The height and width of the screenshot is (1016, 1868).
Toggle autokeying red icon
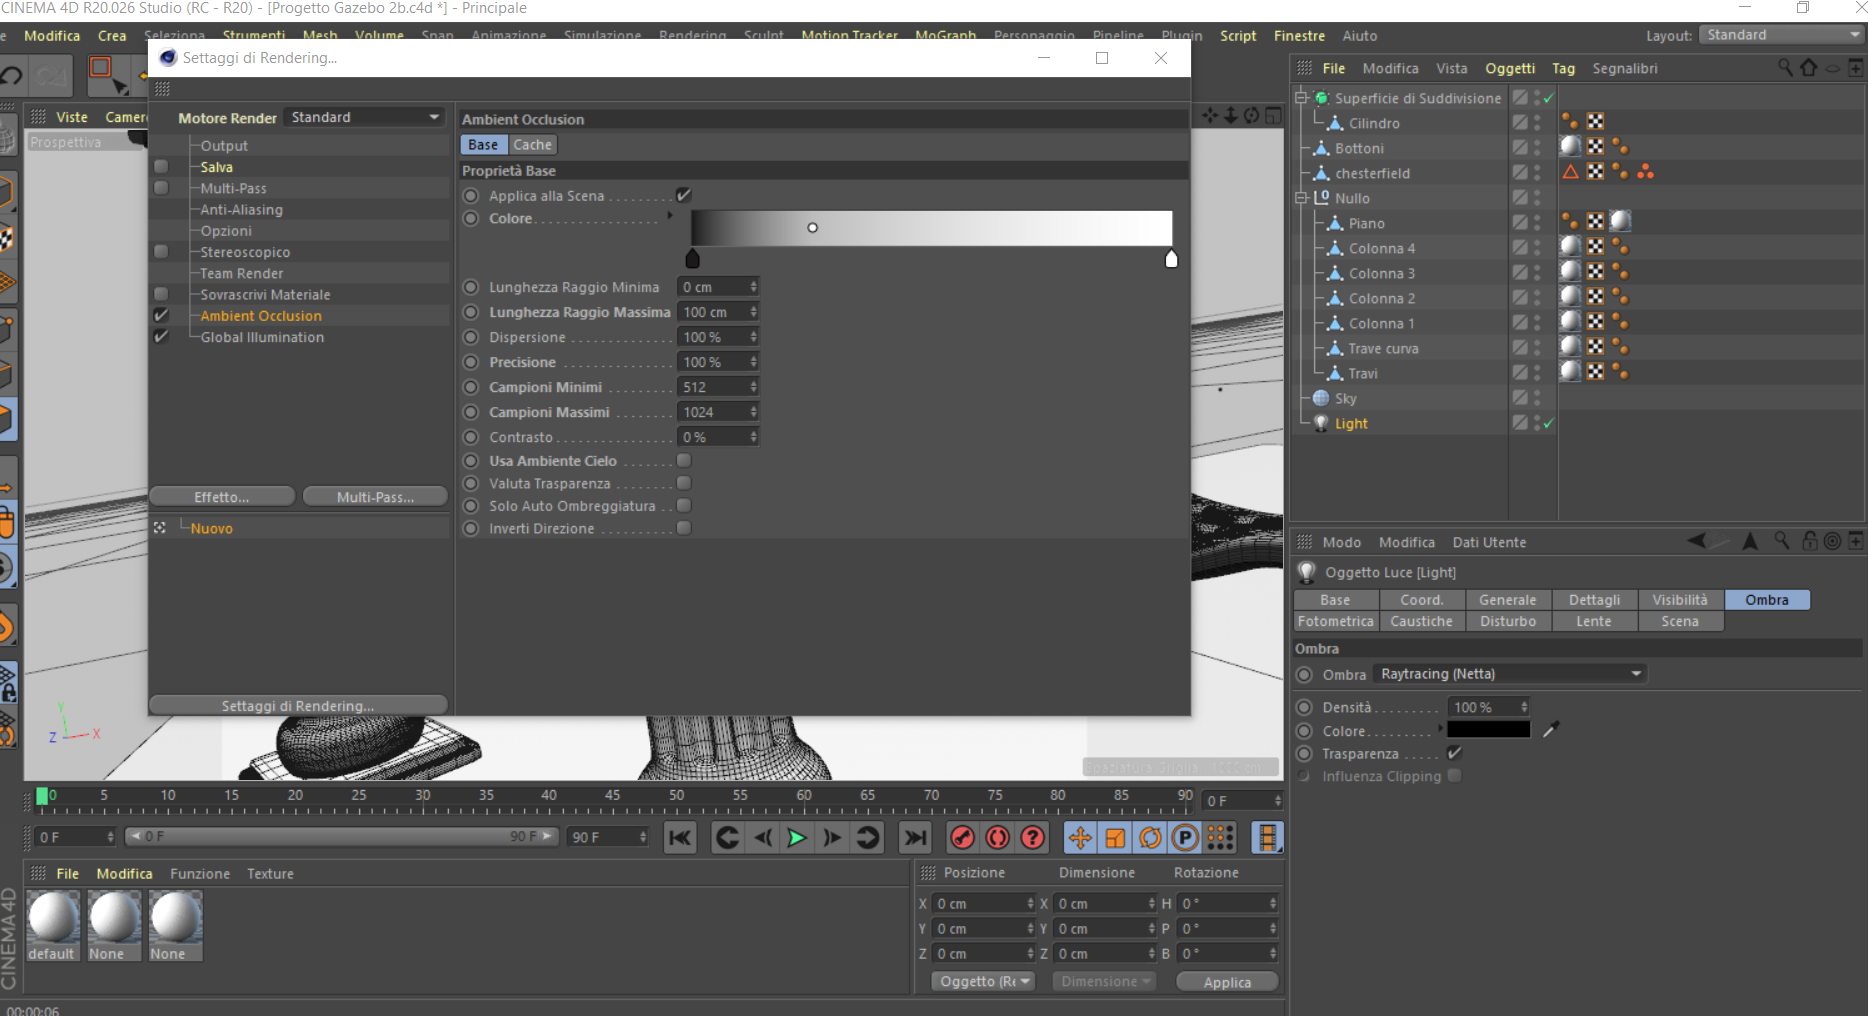[x=998, y=838]
